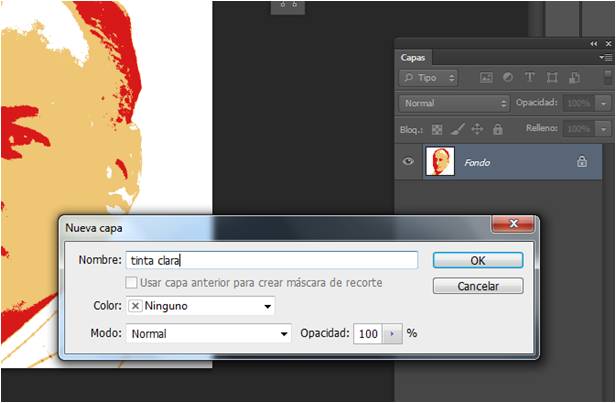Viewport: 616px width, 403px height.
Task: Expand the Tipo filter dropdown
Action: click(x=428, y=77)
